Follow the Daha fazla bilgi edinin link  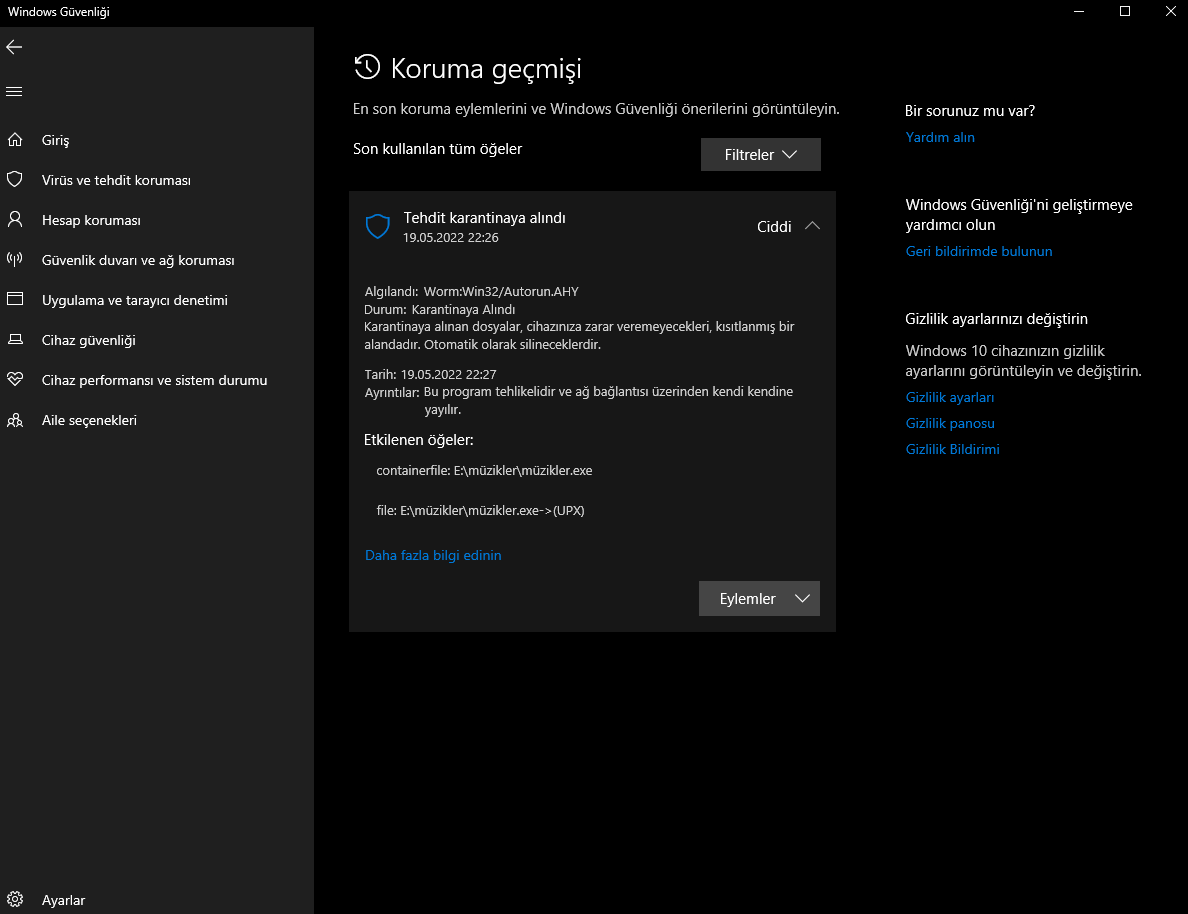point(433,556)
